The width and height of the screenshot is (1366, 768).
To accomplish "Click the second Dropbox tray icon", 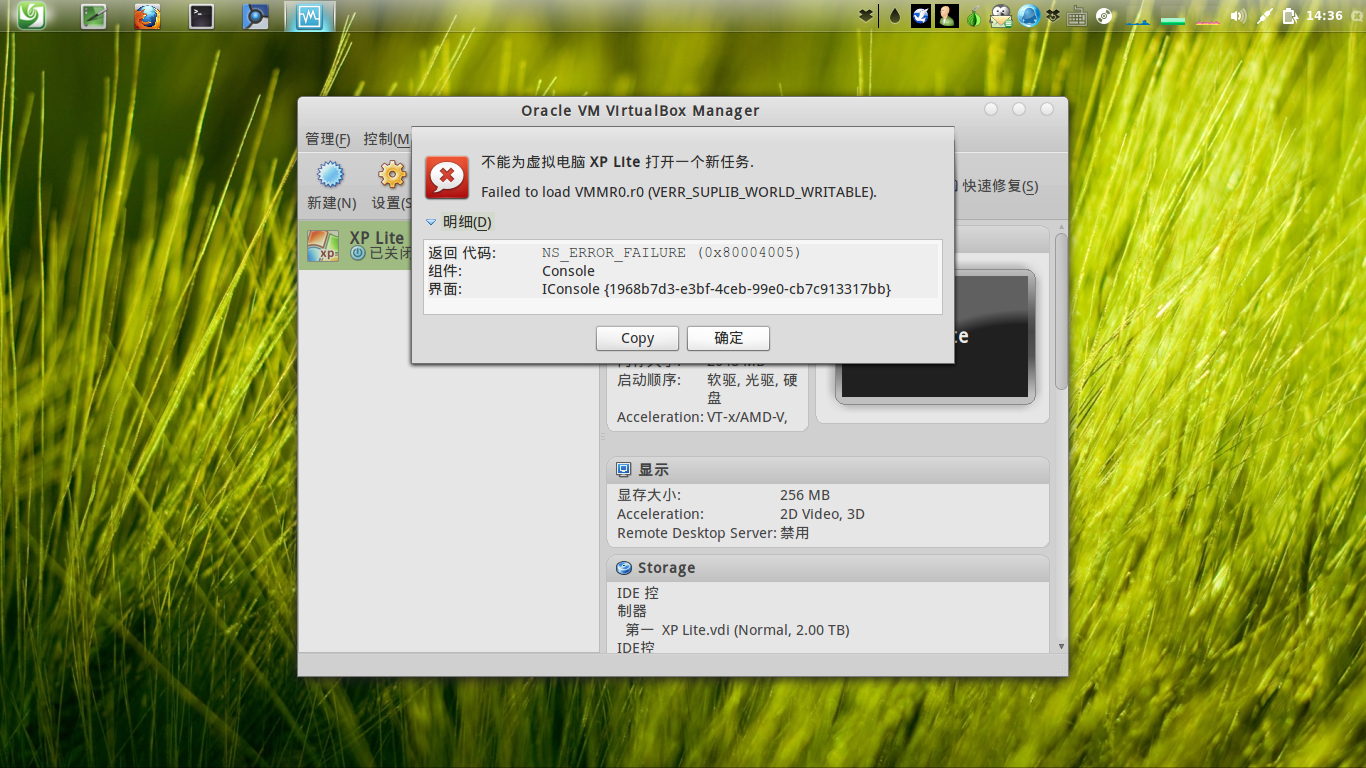I will pos(1054,16).
